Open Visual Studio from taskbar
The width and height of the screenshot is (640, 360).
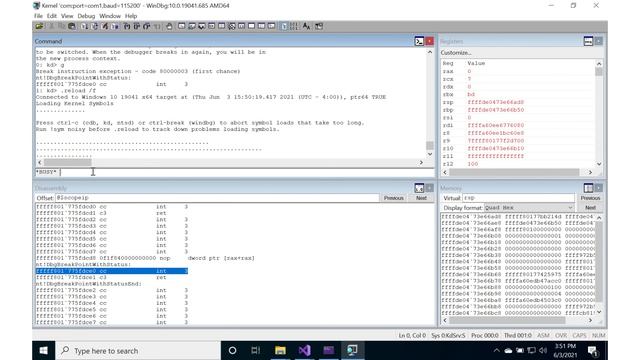304,351
